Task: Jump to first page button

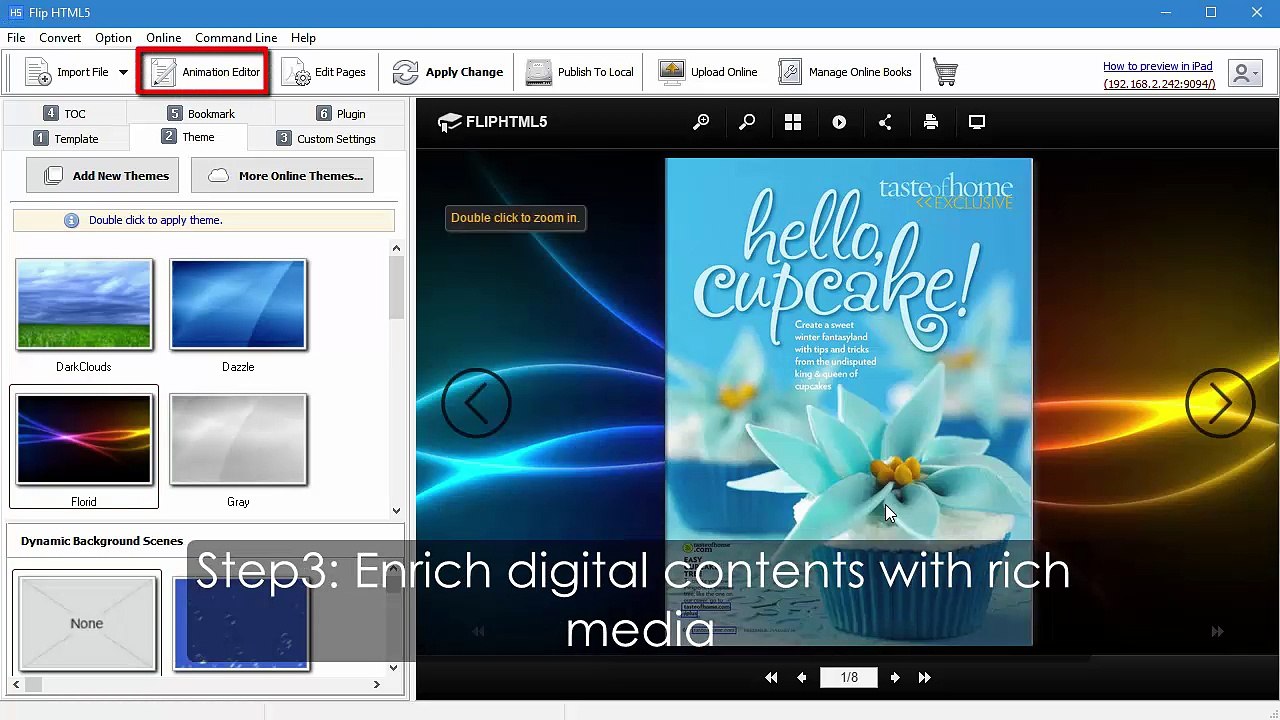Action: tap(771, 677)
